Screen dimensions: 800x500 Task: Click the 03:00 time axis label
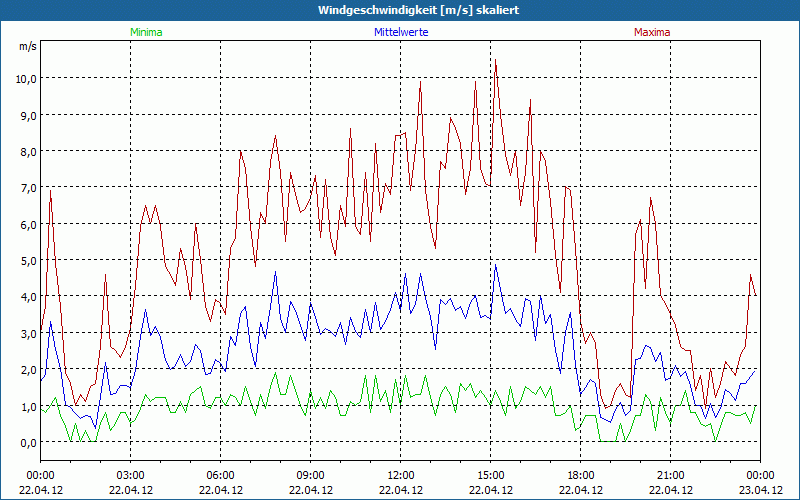click(131, 476)
